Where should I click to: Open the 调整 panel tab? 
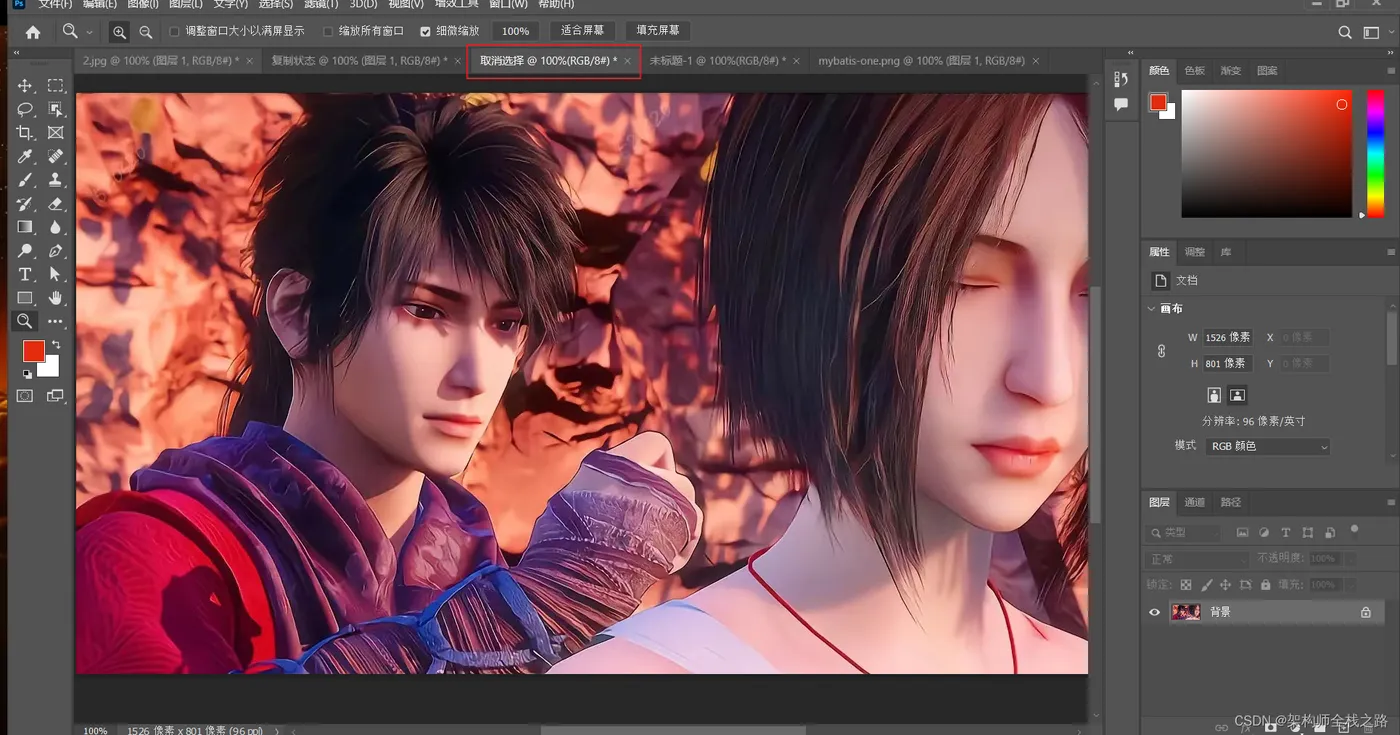[x=1195, y=252]
